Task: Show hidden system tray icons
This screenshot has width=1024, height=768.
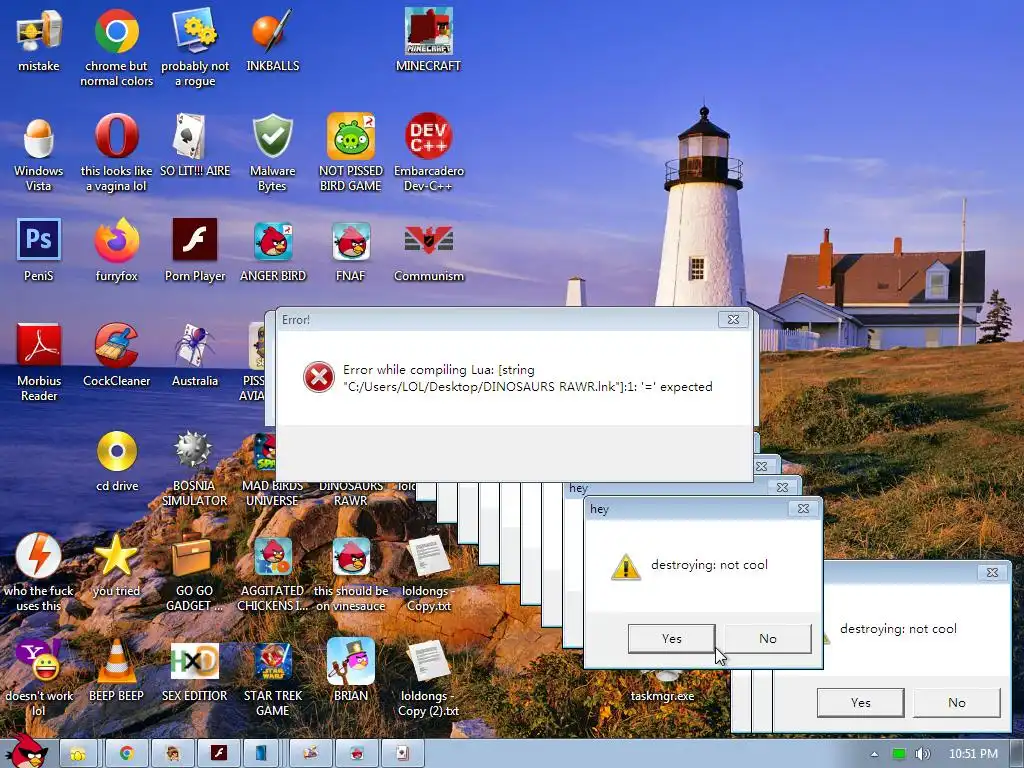Action: [874, 754]
